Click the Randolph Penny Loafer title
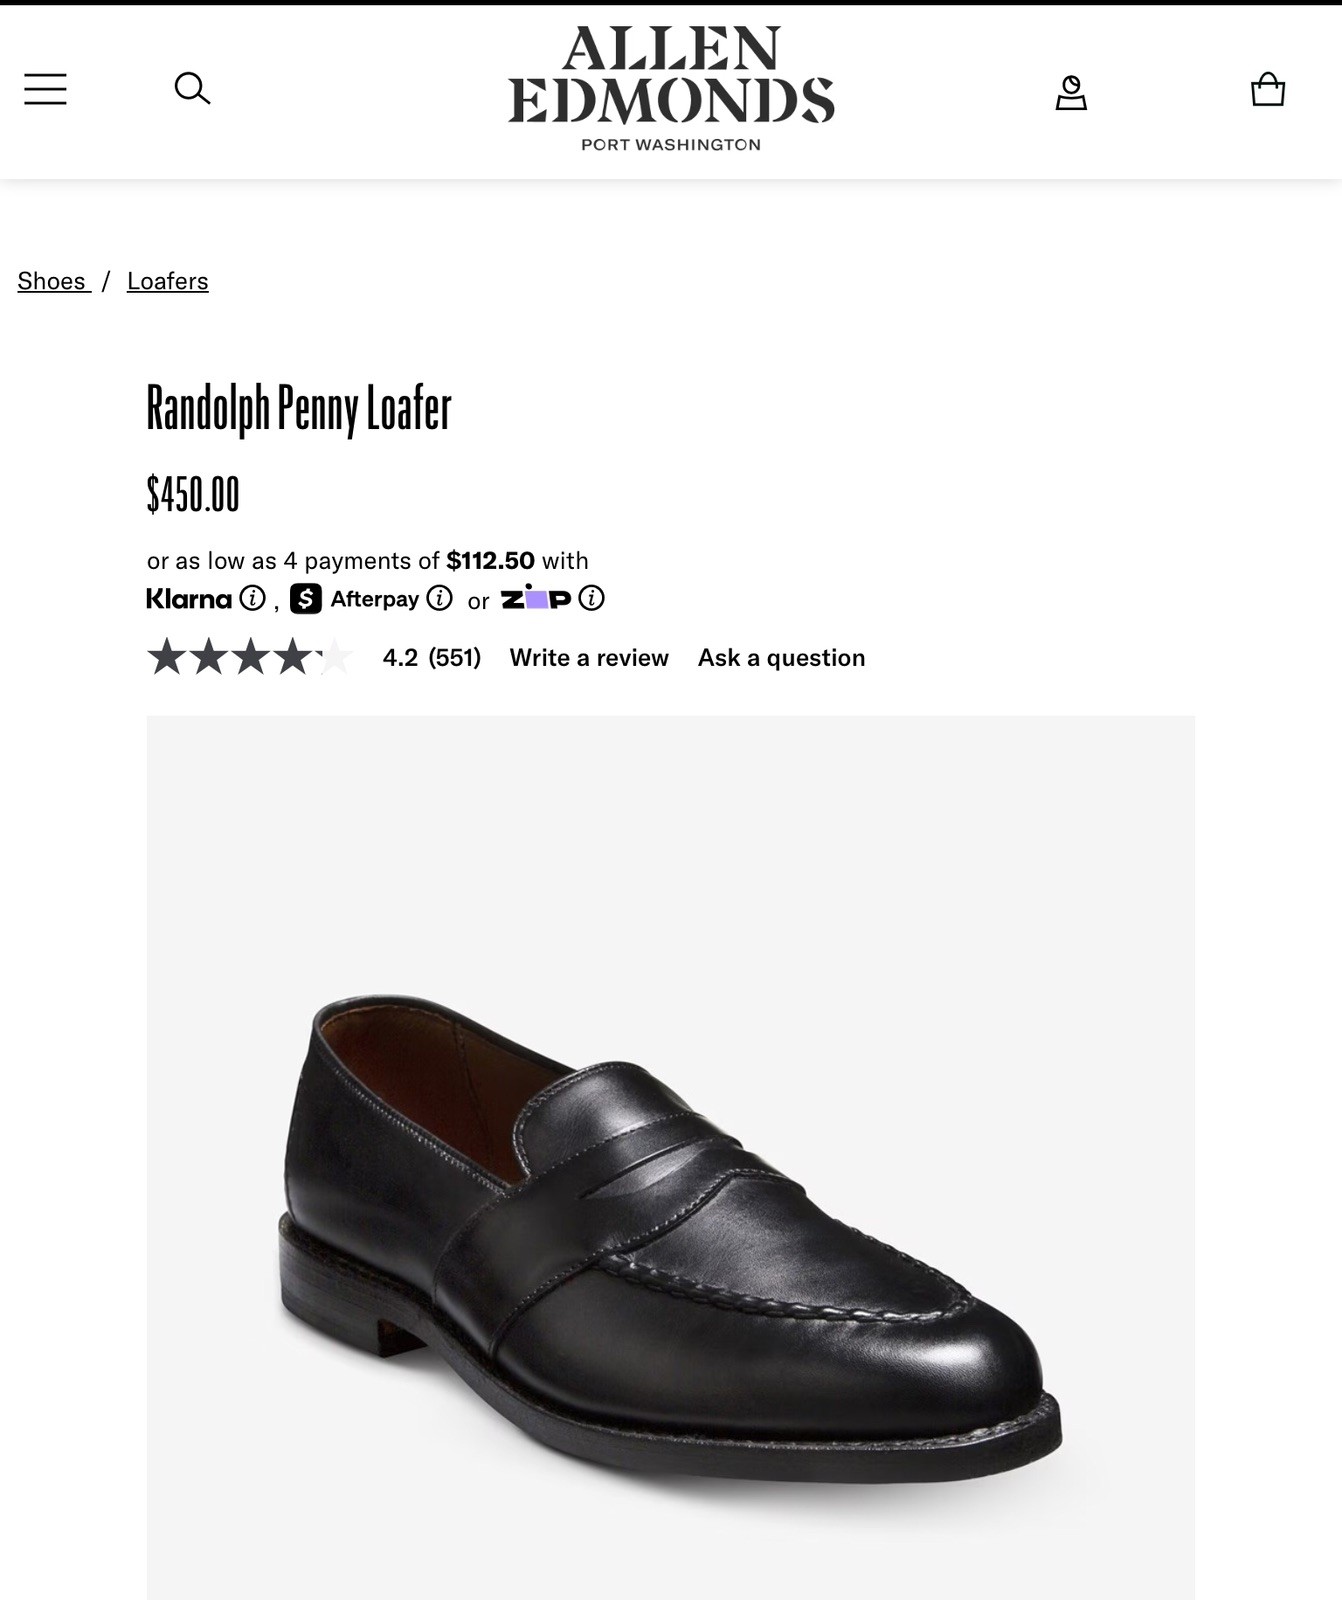This screenshot has width=1342, height=1600. 299,409
